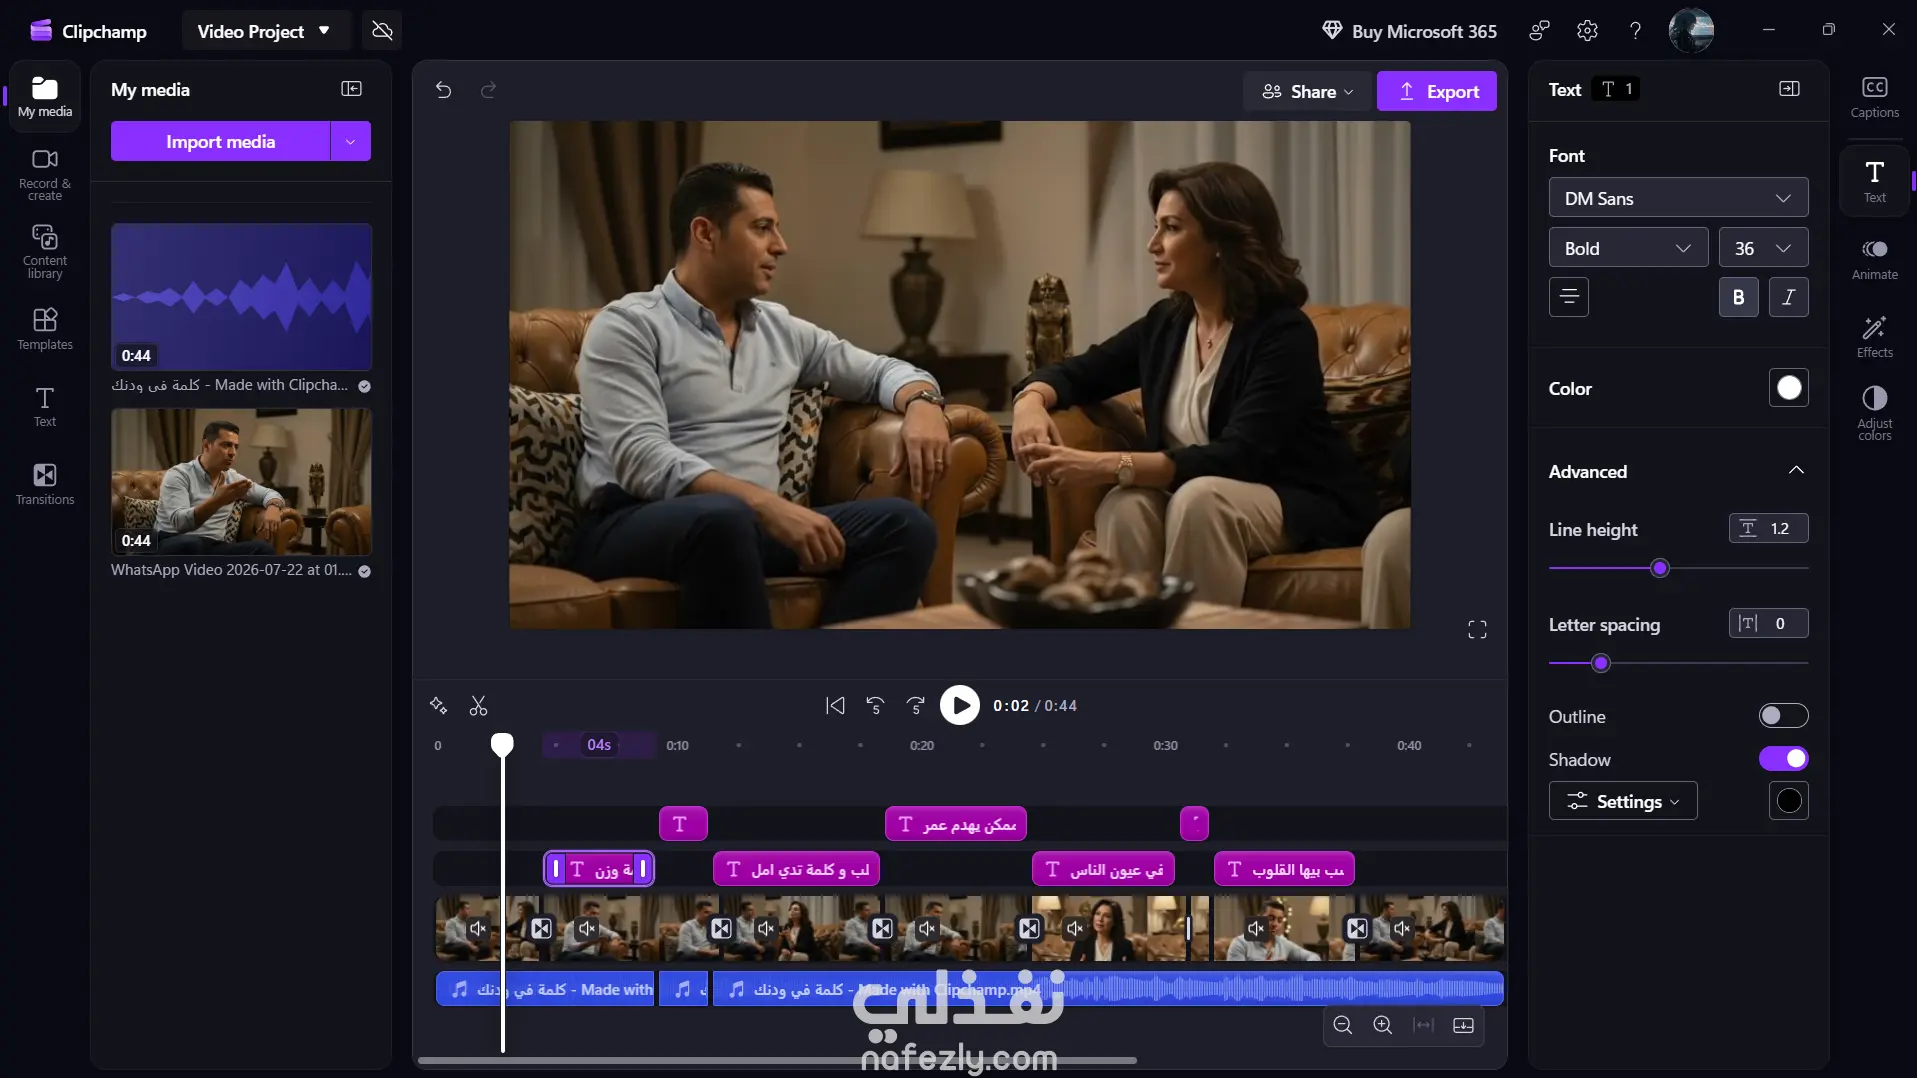
Task: Open text alignment options
Action: pyautogui.click(x=1569, y=297)
